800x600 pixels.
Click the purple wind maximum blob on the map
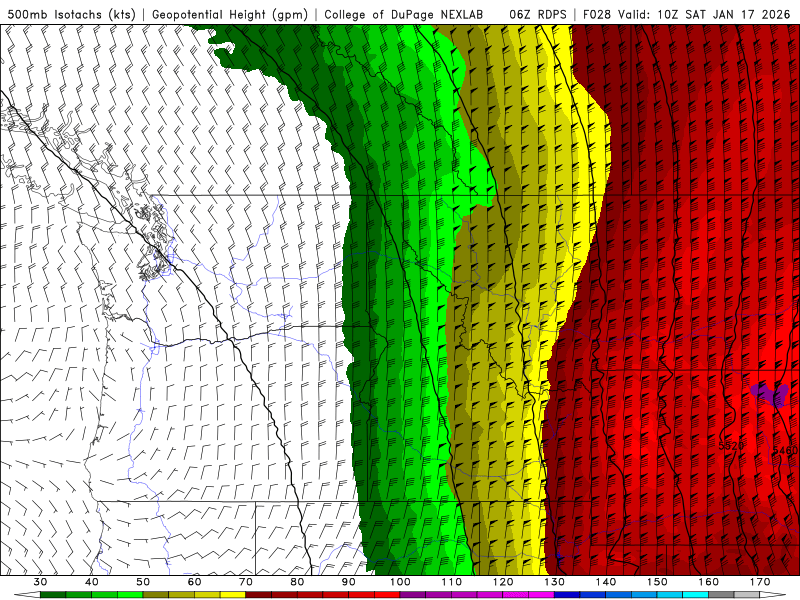click(769, 394)
